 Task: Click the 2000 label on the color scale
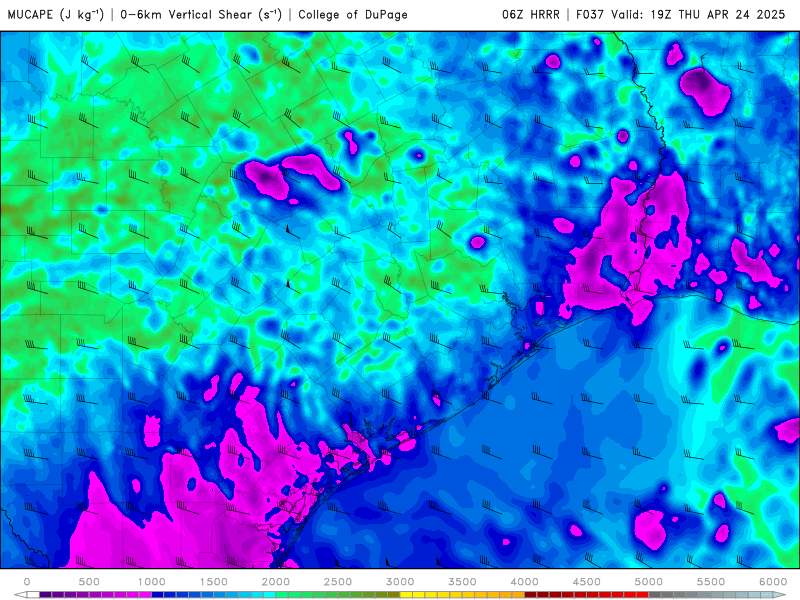(x=276, y=582)
